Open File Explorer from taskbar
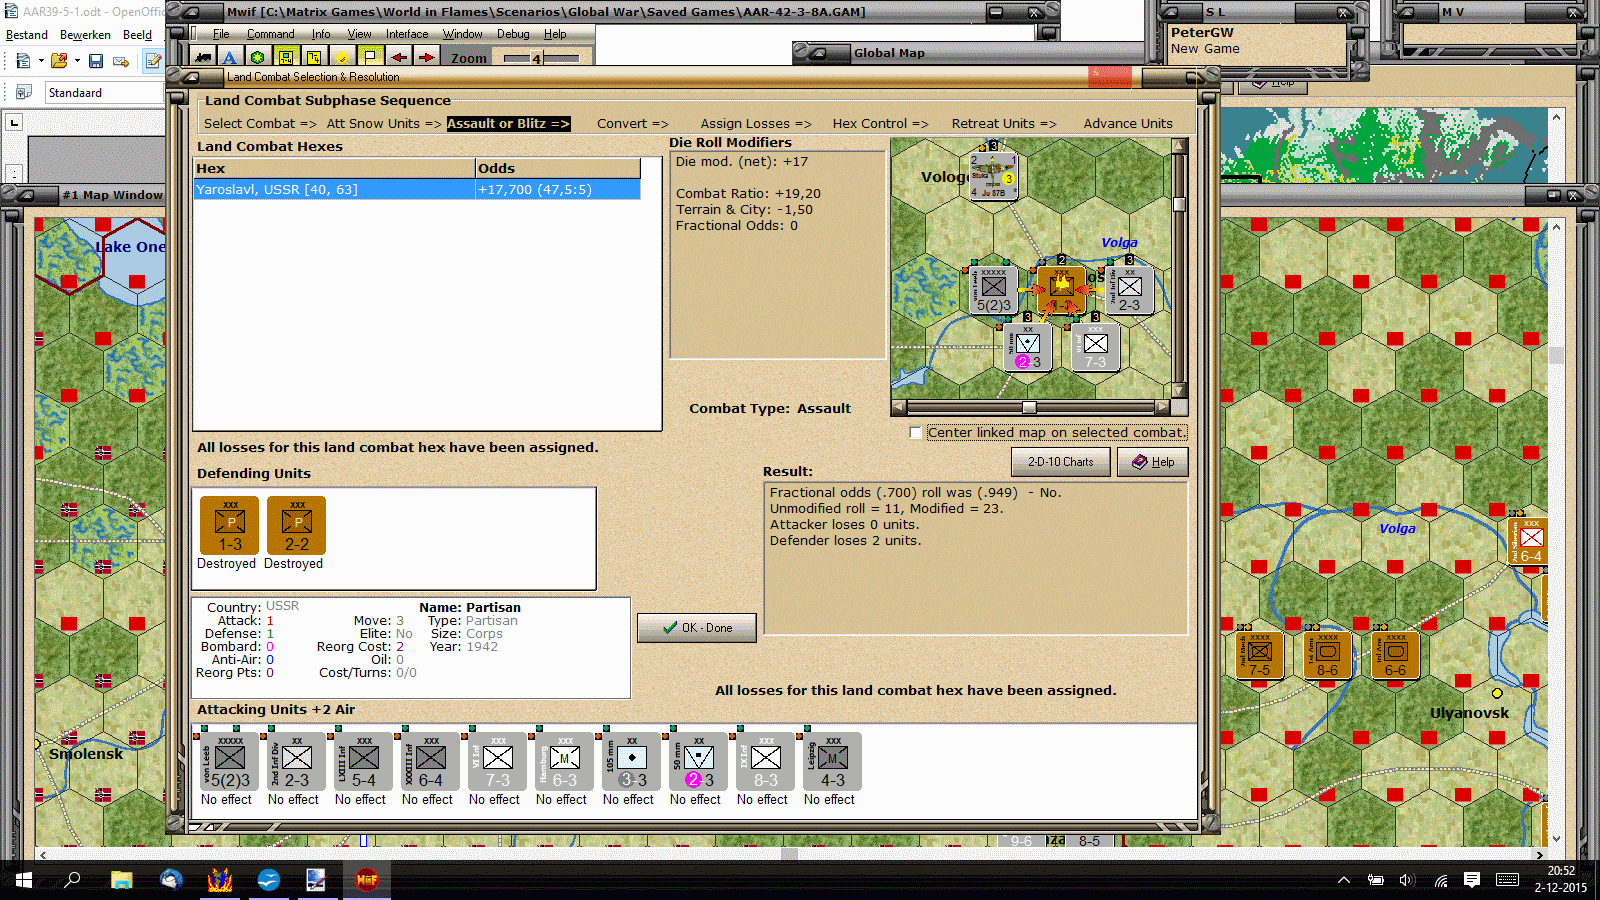 [122, 880]
